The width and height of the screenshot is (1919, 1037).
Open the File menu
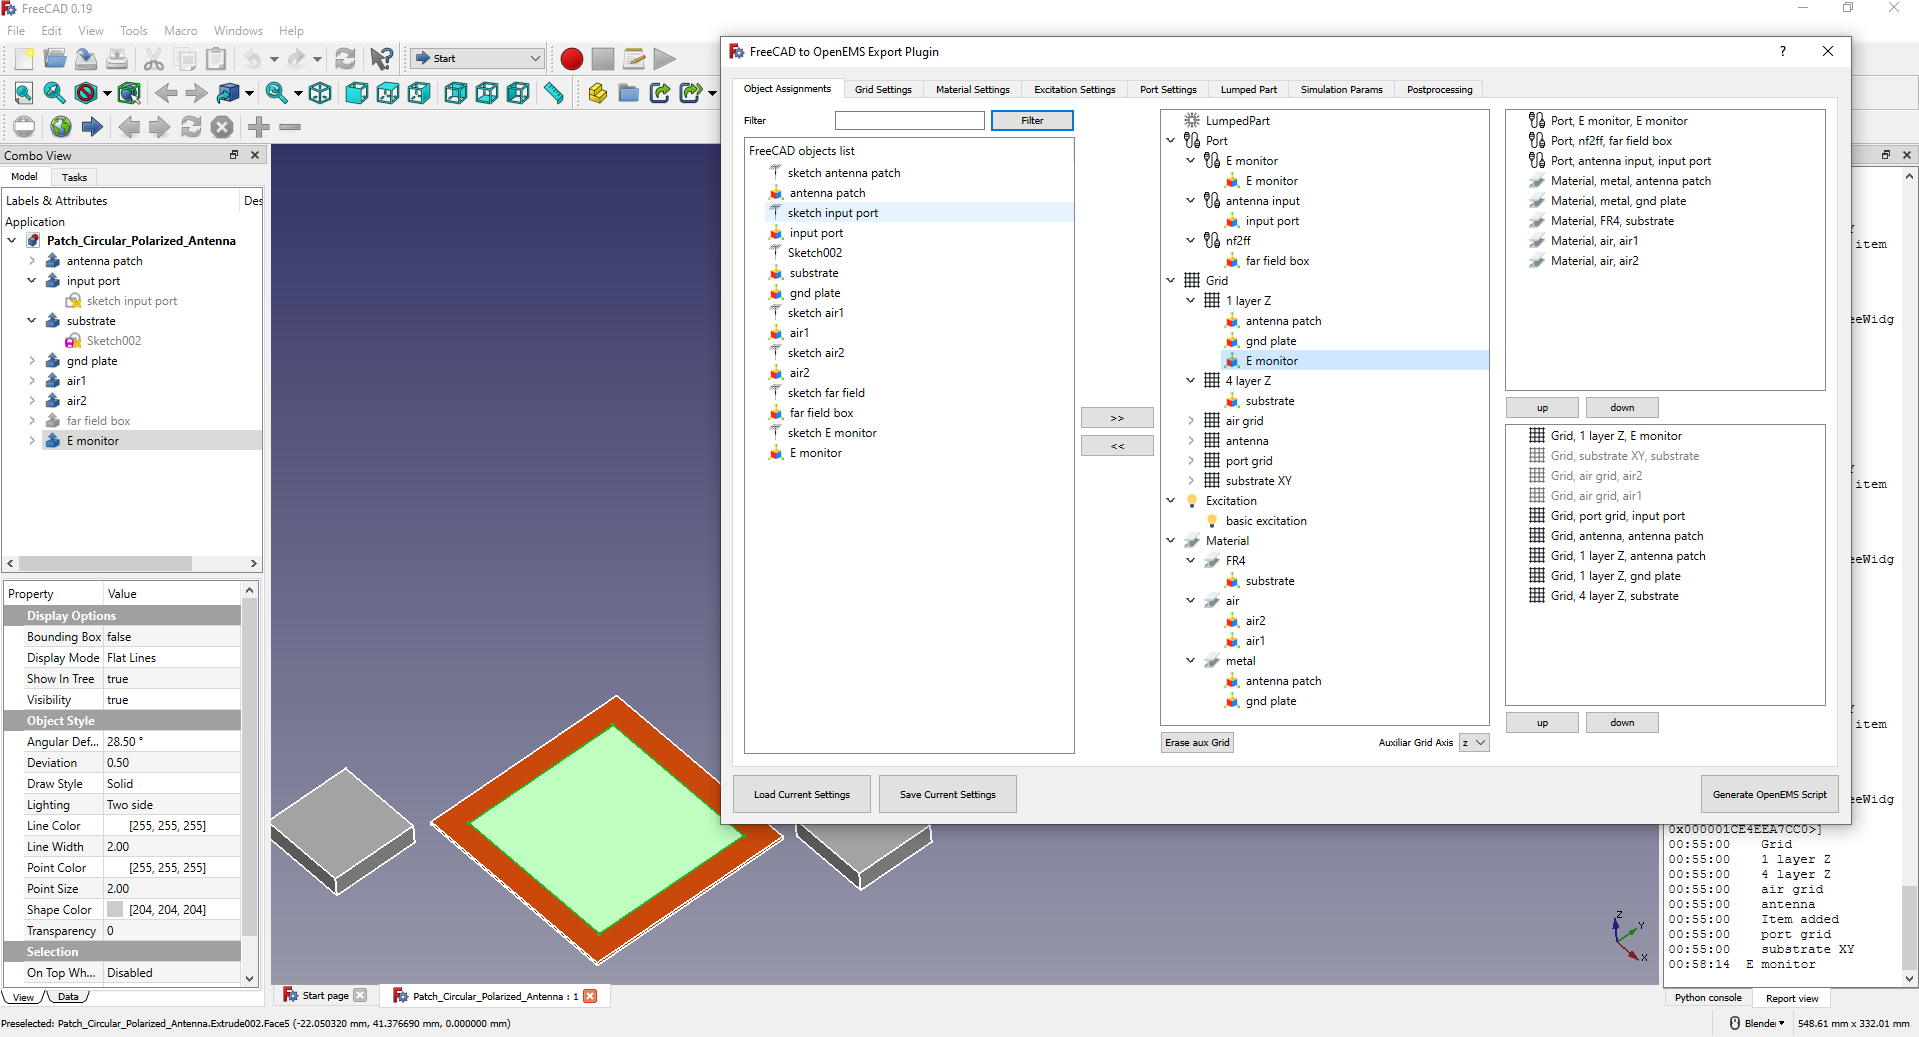(x=16, y=31)
